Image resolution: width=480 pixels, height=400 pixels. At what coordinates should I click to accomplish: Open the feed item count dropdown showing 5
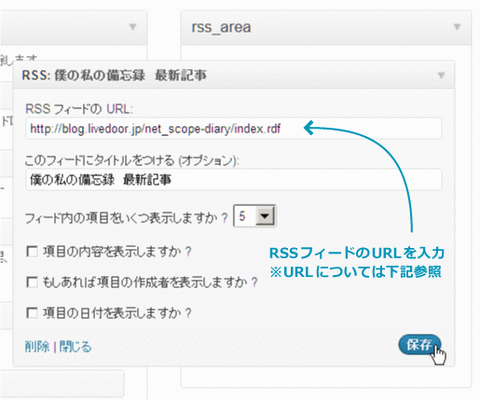click(255, 216)
